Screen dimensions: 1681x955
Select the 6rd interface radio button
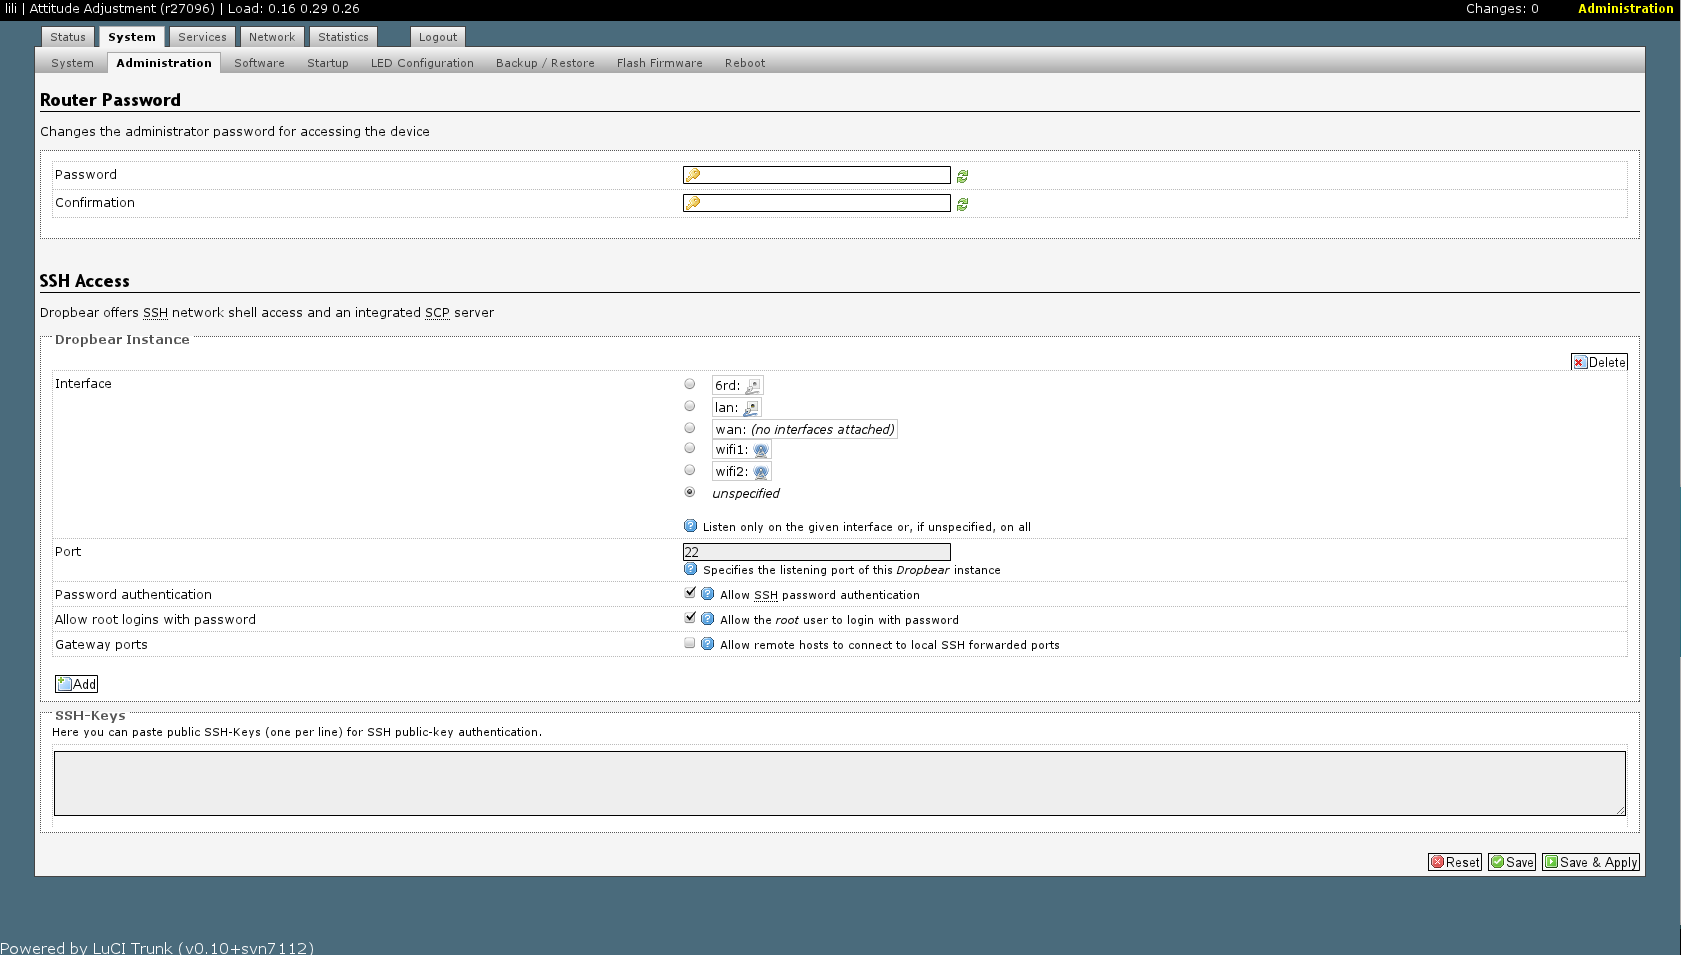point(690,384)
